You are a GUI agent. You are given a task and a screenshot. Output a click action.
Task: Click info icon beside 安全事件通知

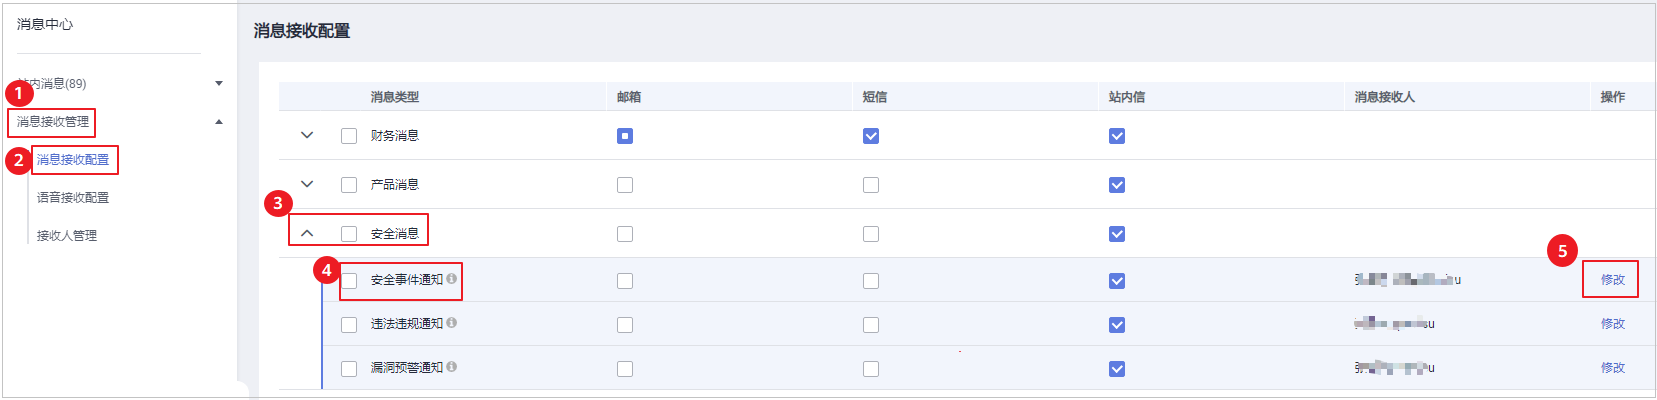pyautogui.click(x=452, y=279)
